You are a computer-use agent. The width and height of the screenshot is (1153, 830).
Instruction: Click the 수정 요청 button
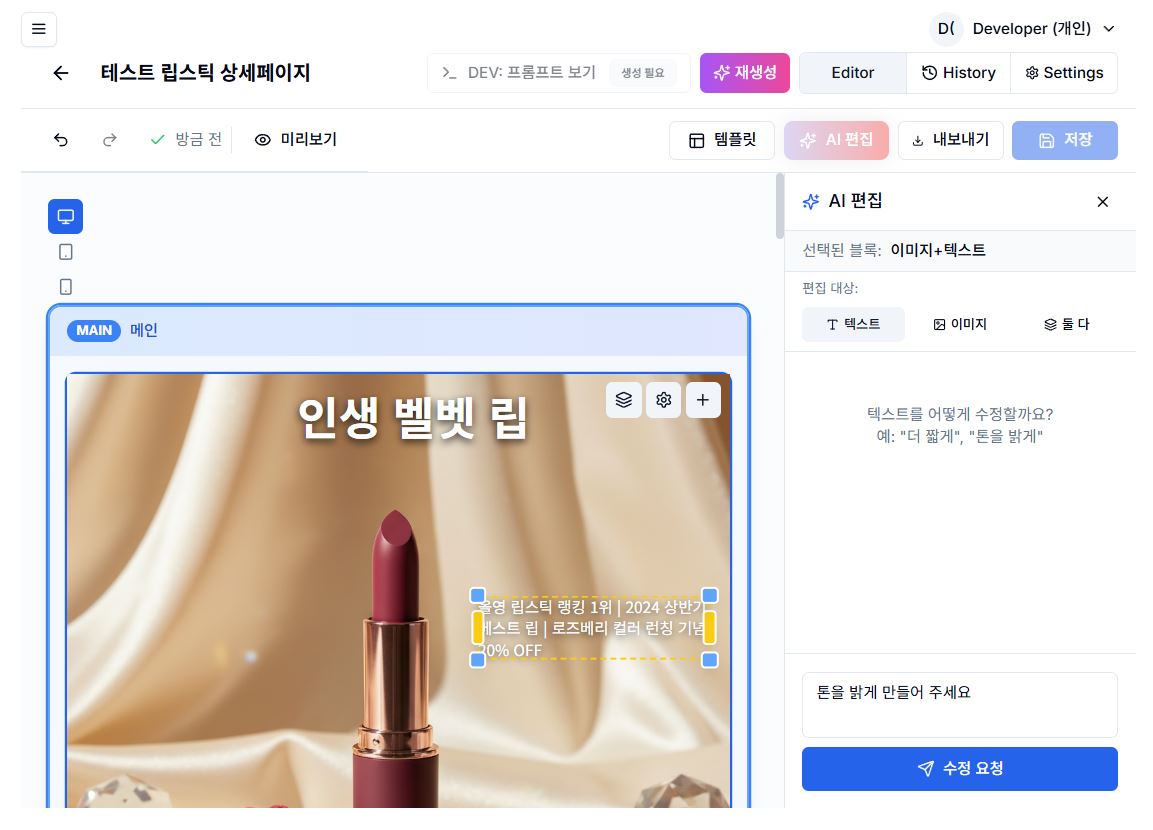coord(959,768)
